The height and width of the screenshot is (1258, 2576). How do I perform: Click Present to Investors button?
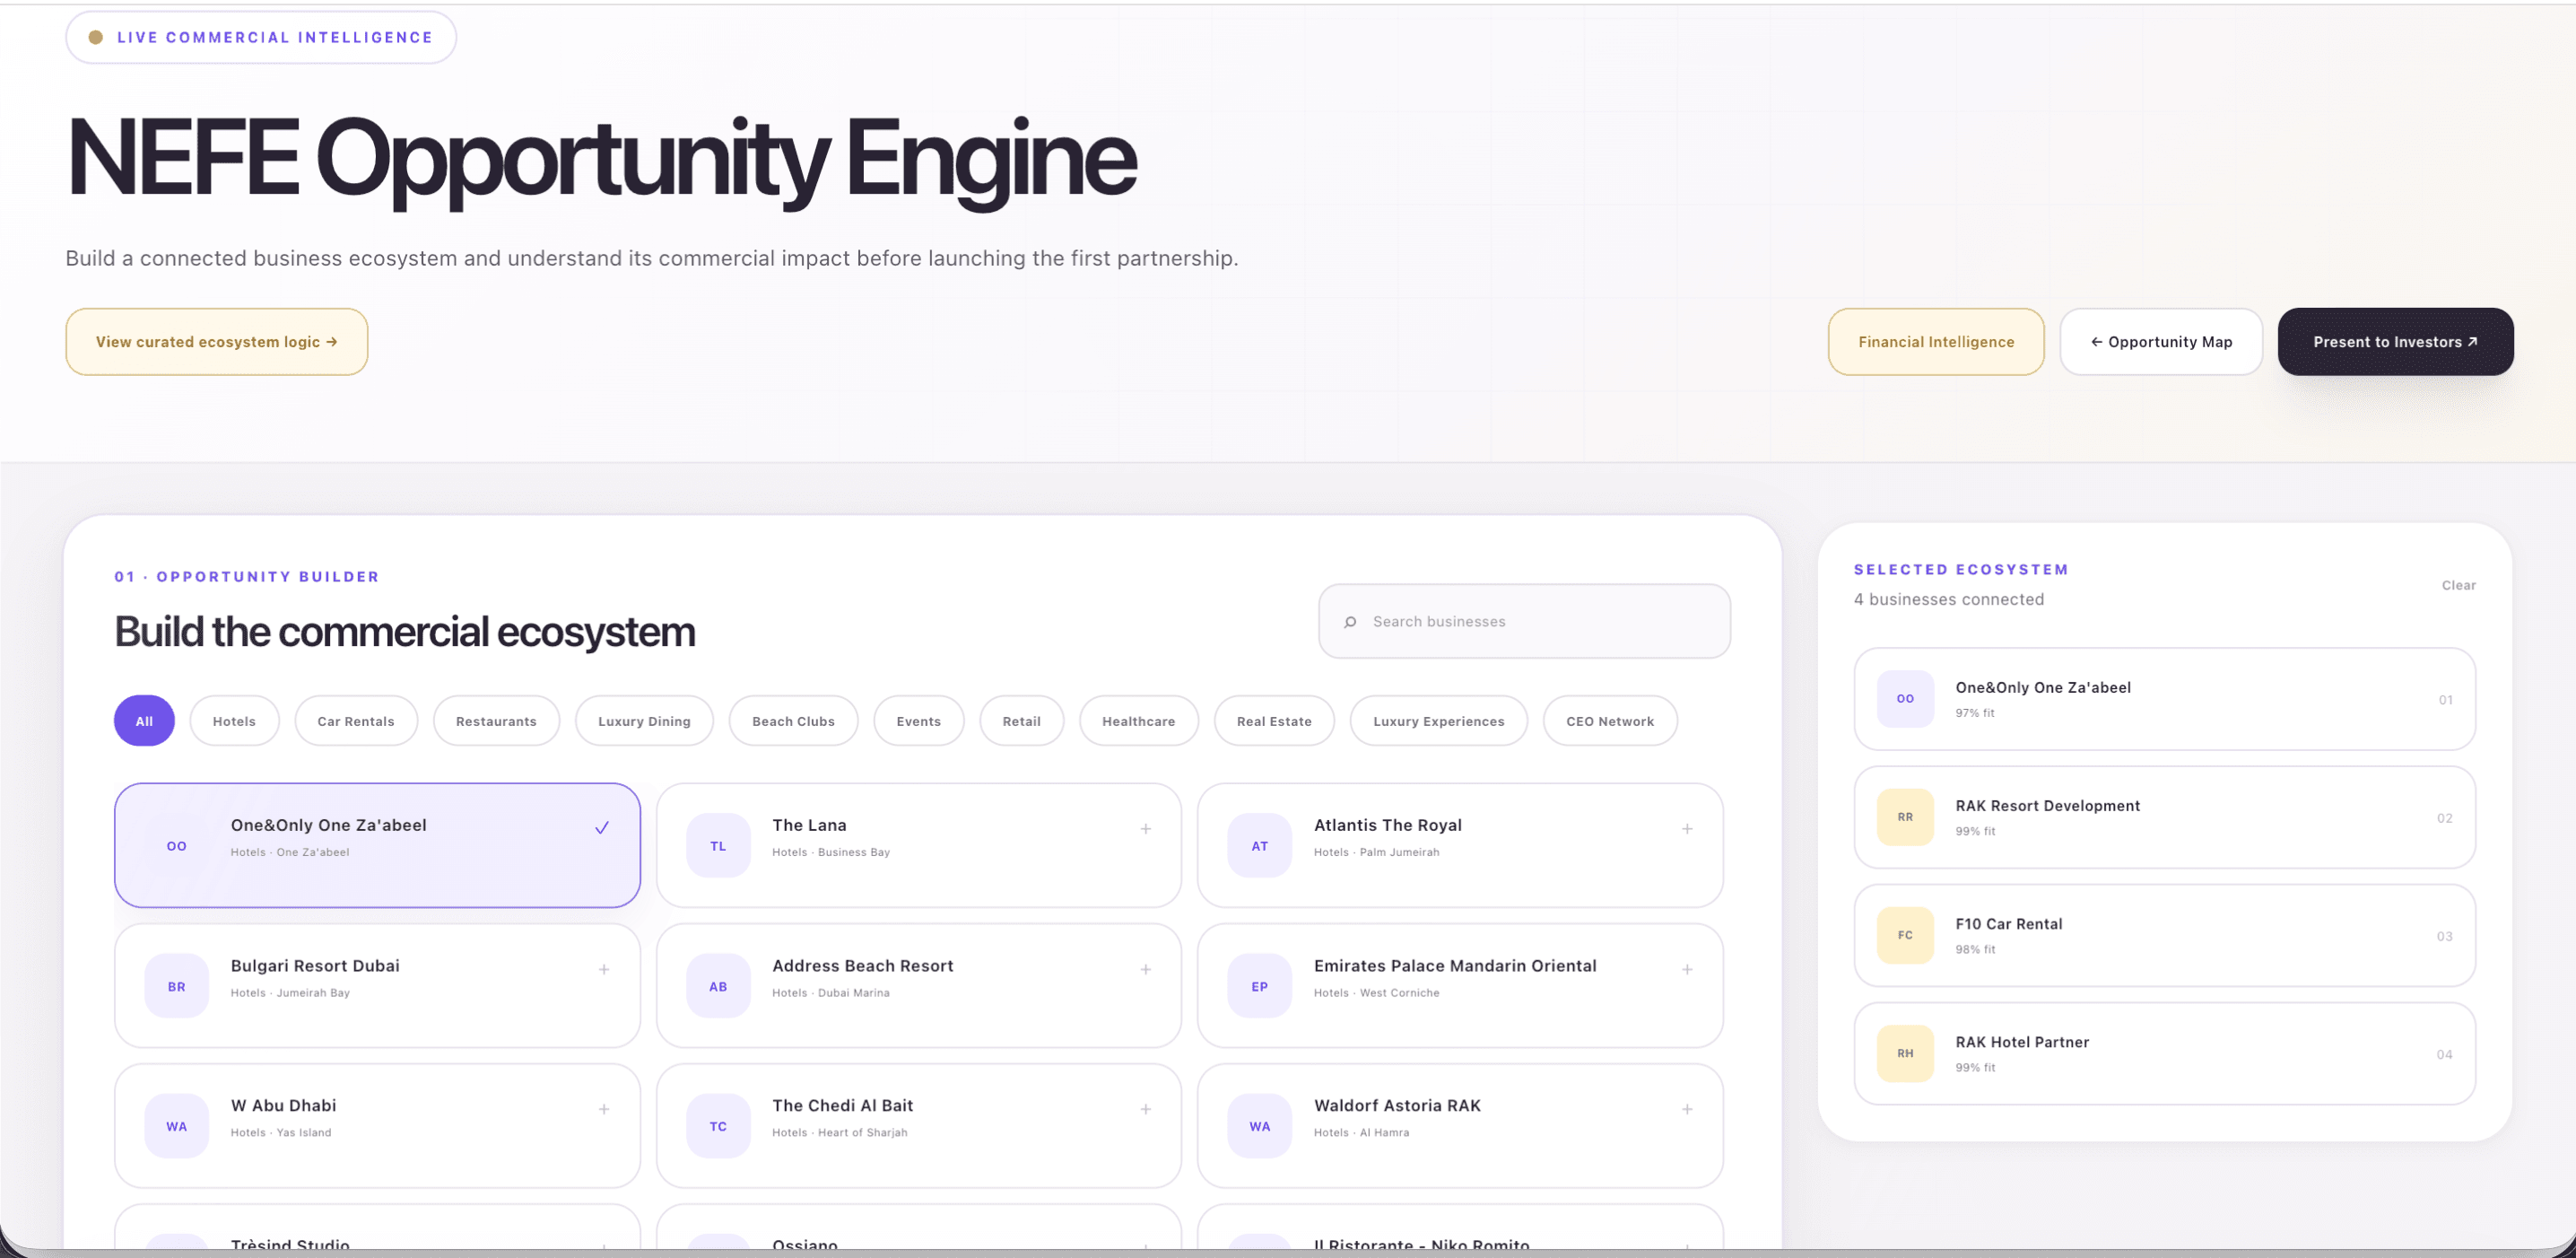[x=2395, y=342]
